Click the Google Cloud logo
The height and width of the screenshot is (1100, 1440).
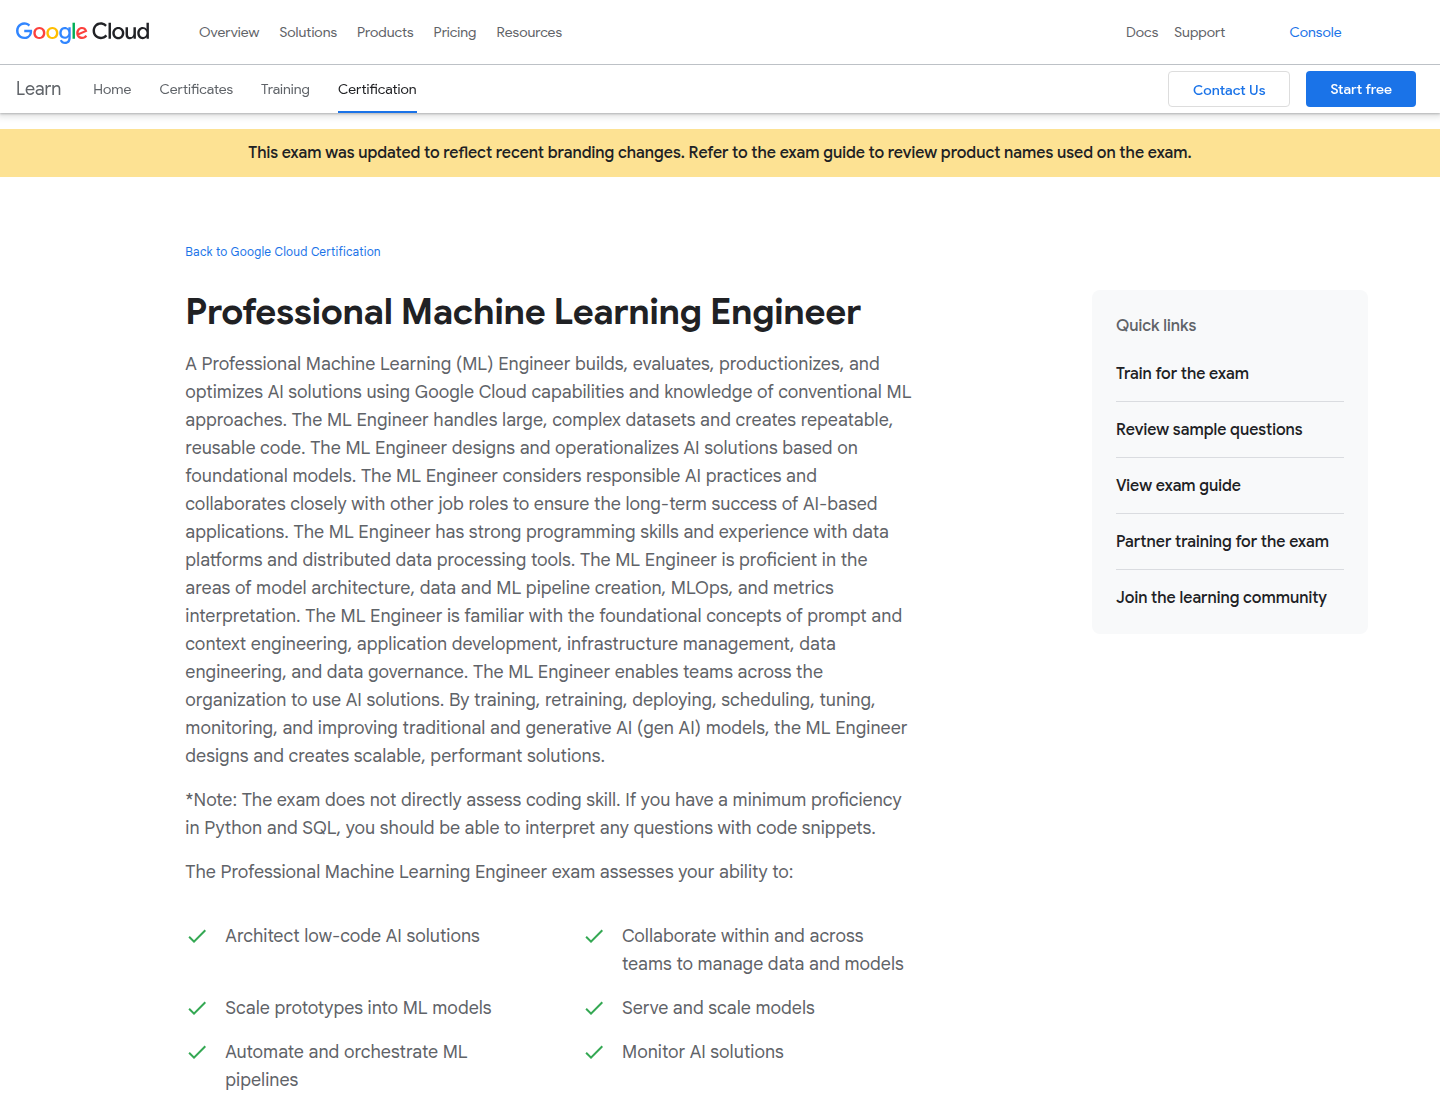[83, 32]
